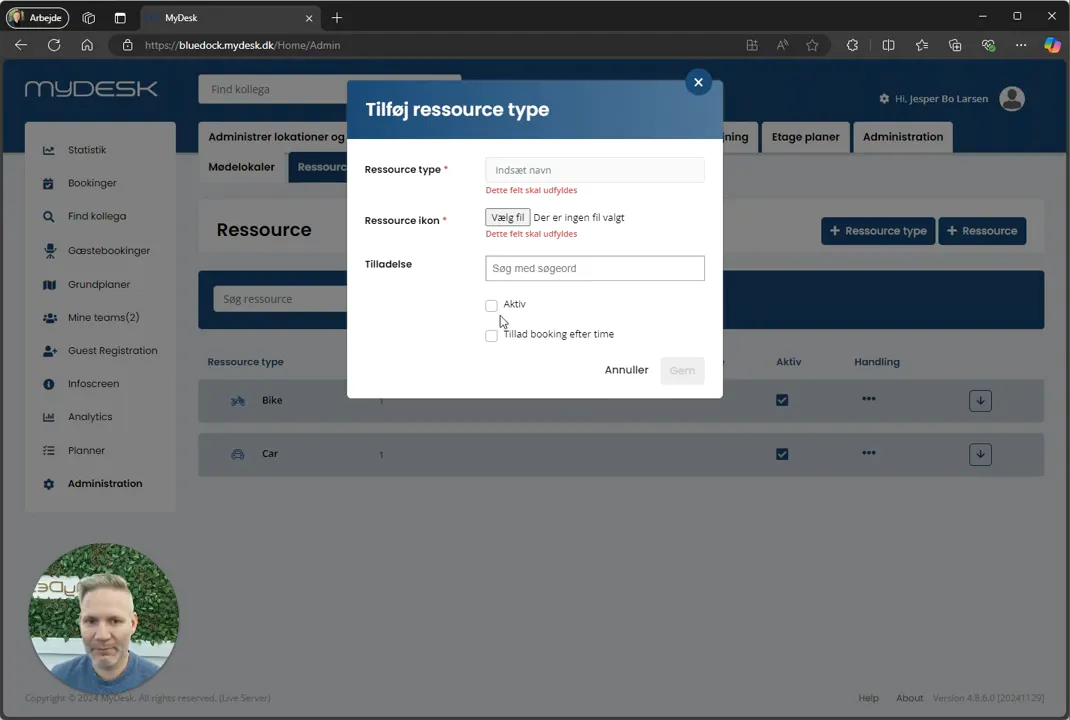Image resolution: width=1070 pixels, height=720 pixels.
Task: Open the Help link in footer
Action: tap(868, 698)
